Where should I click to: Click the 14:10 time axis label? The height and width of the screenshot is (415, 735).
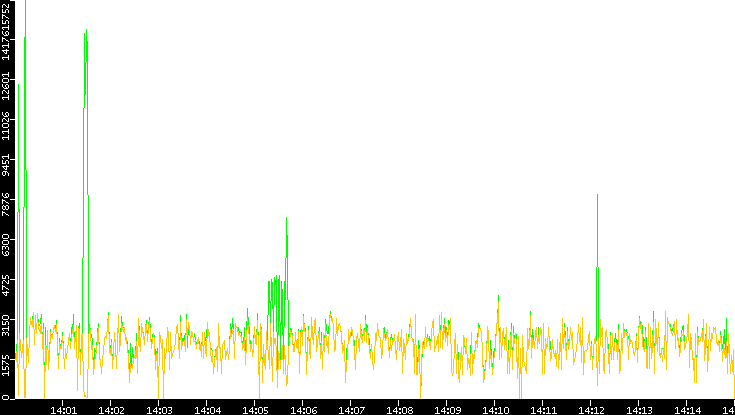(x=495, y=411)
